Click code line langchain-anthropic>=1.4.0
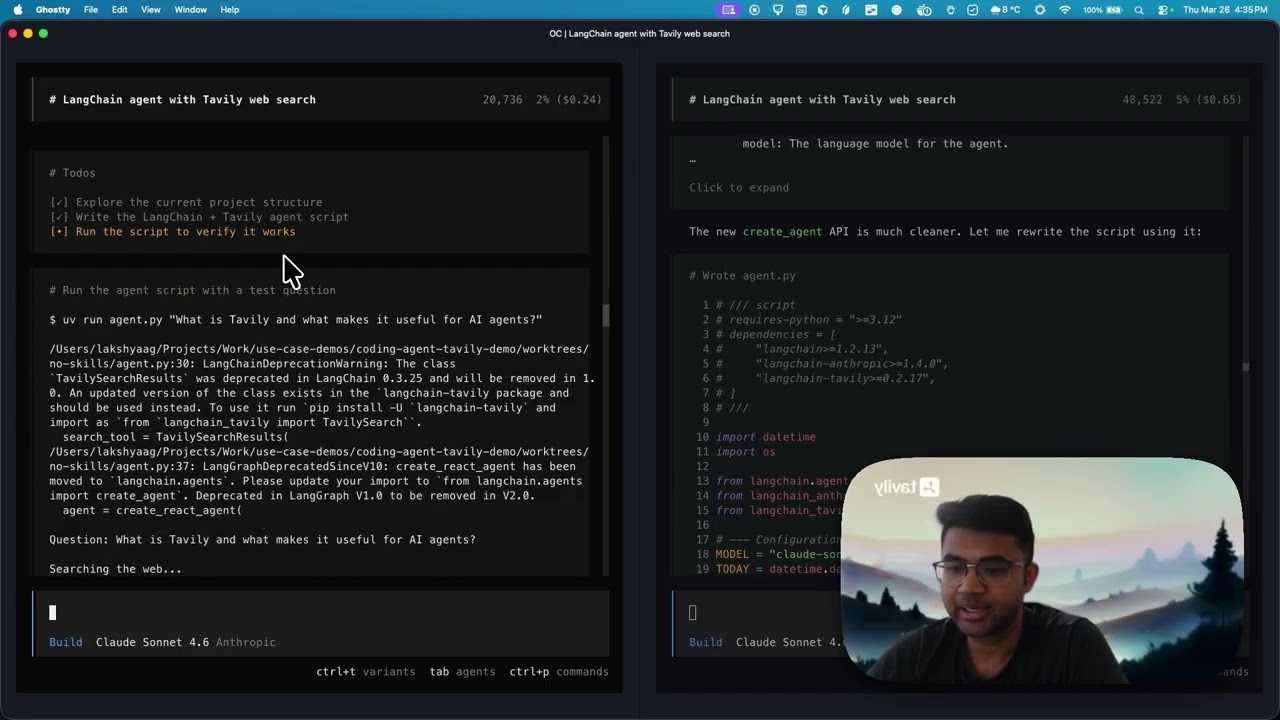 (x=832, y=364)
